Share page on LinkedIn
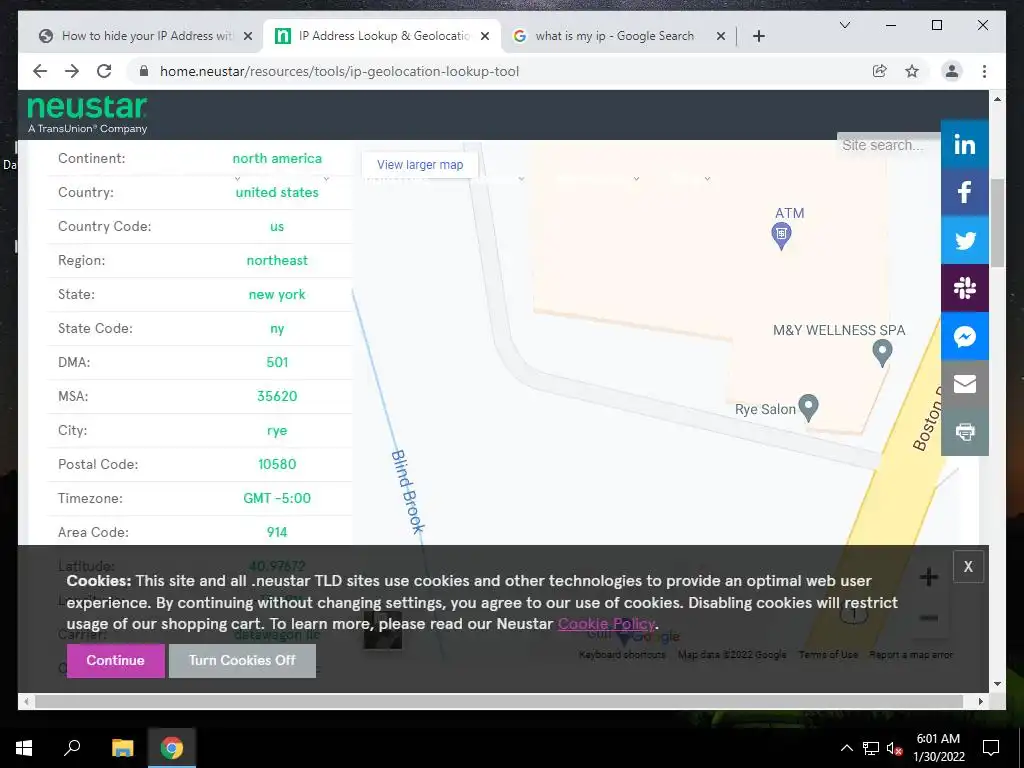This screenshot has height=768, width=1024. click(x=965, y=144)
